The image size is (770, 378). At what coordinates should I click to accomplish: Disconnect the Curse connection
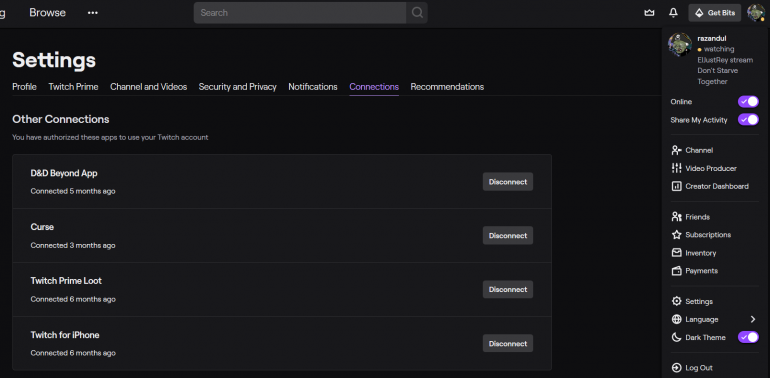tap(508, 236)
